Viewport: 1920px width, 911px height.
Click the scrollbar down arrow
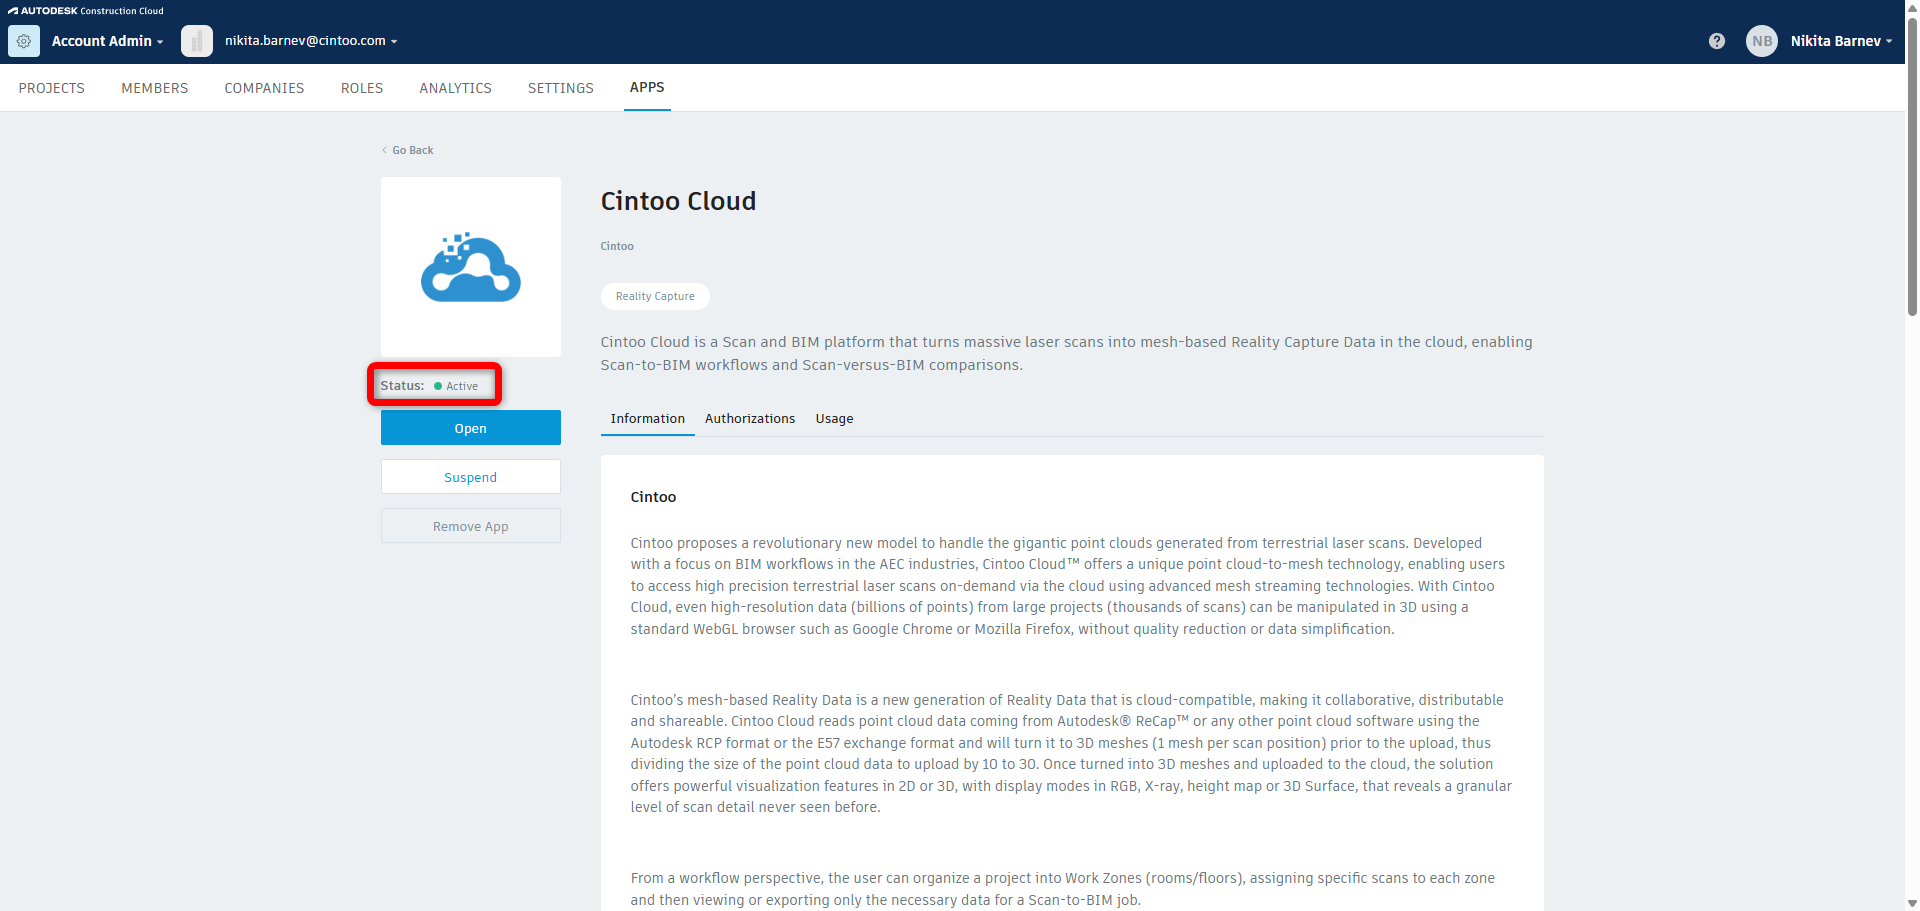pos(1912,903)
